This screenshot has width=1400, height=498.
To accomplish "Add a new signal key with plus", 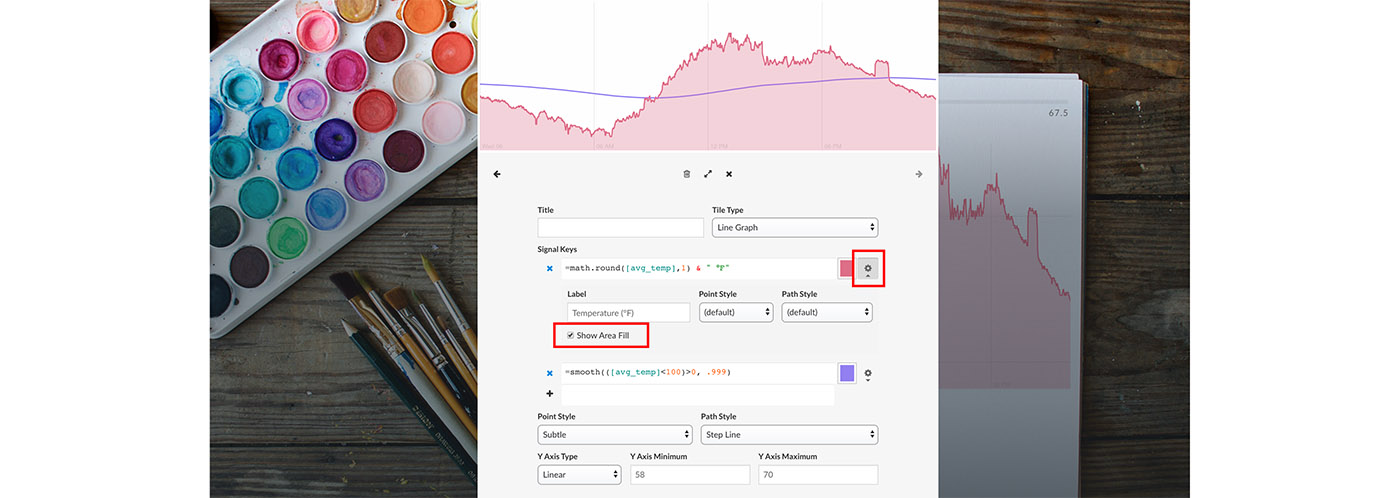I will click(x=549, y=394).
